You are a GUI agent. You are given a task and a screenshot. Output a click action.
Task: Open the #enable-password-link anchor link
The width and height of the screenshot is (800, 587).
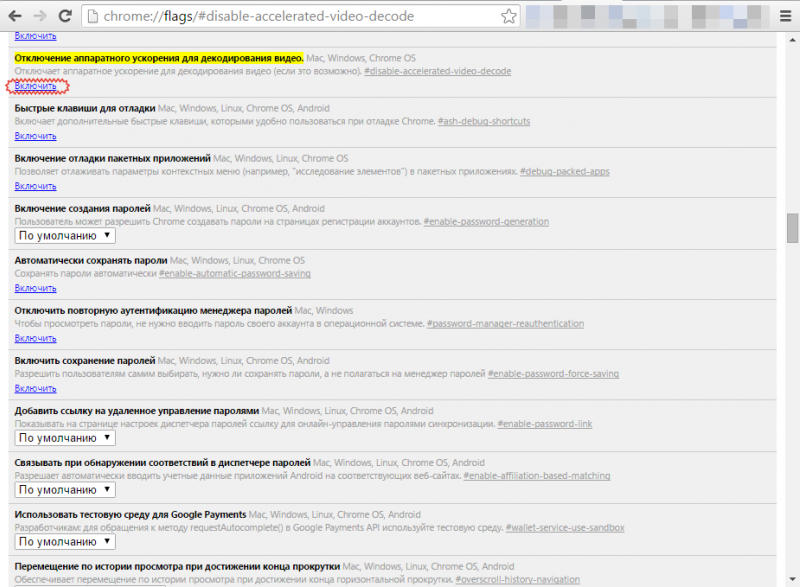click(x=545, y=424)
